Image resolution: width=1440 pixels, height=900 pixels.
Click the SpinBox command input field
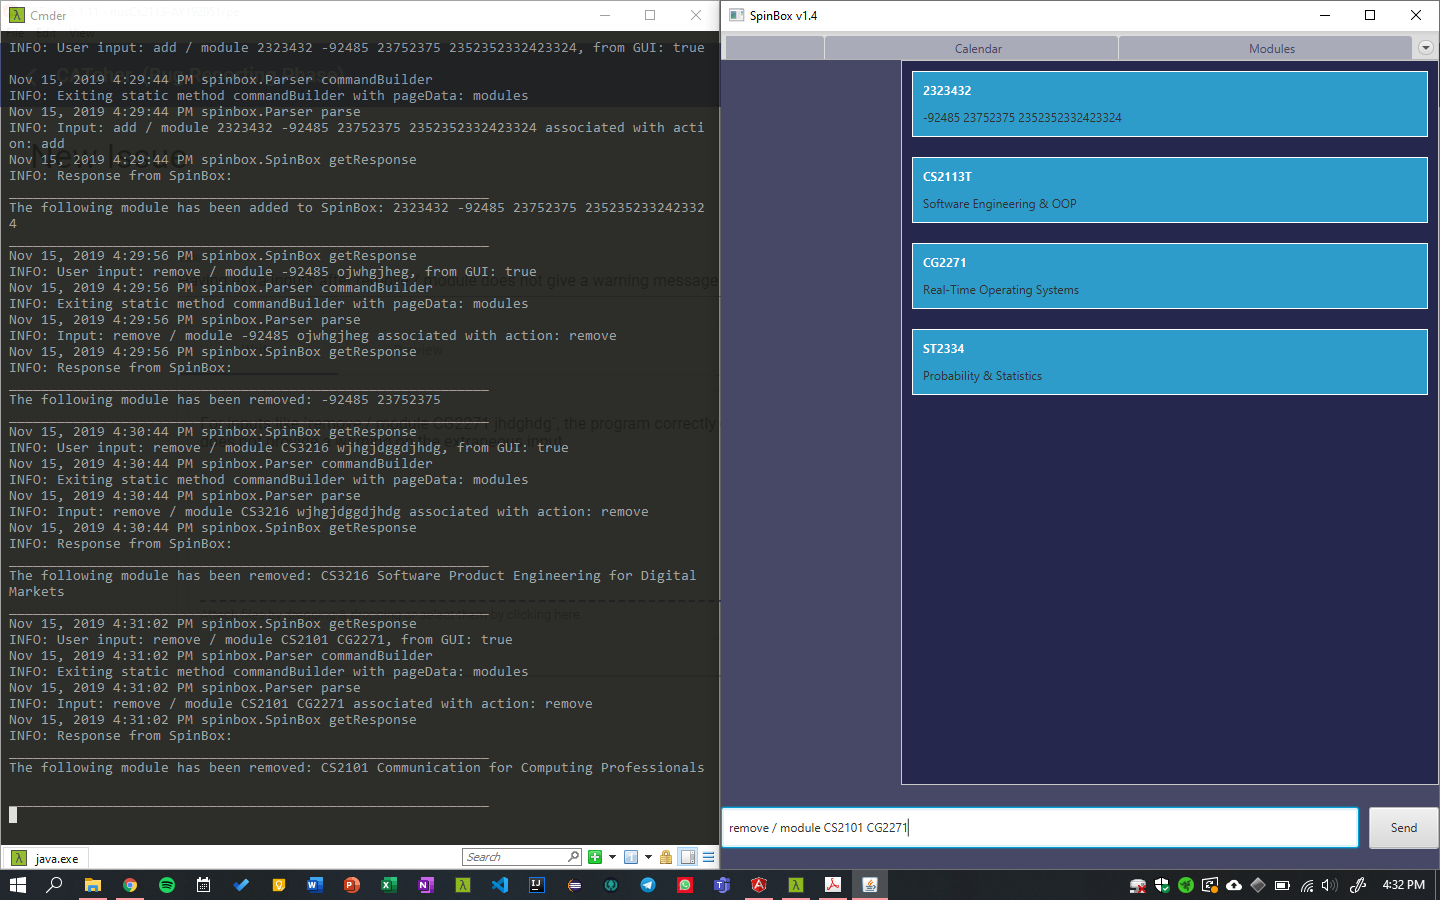[x=1040, y=827]
